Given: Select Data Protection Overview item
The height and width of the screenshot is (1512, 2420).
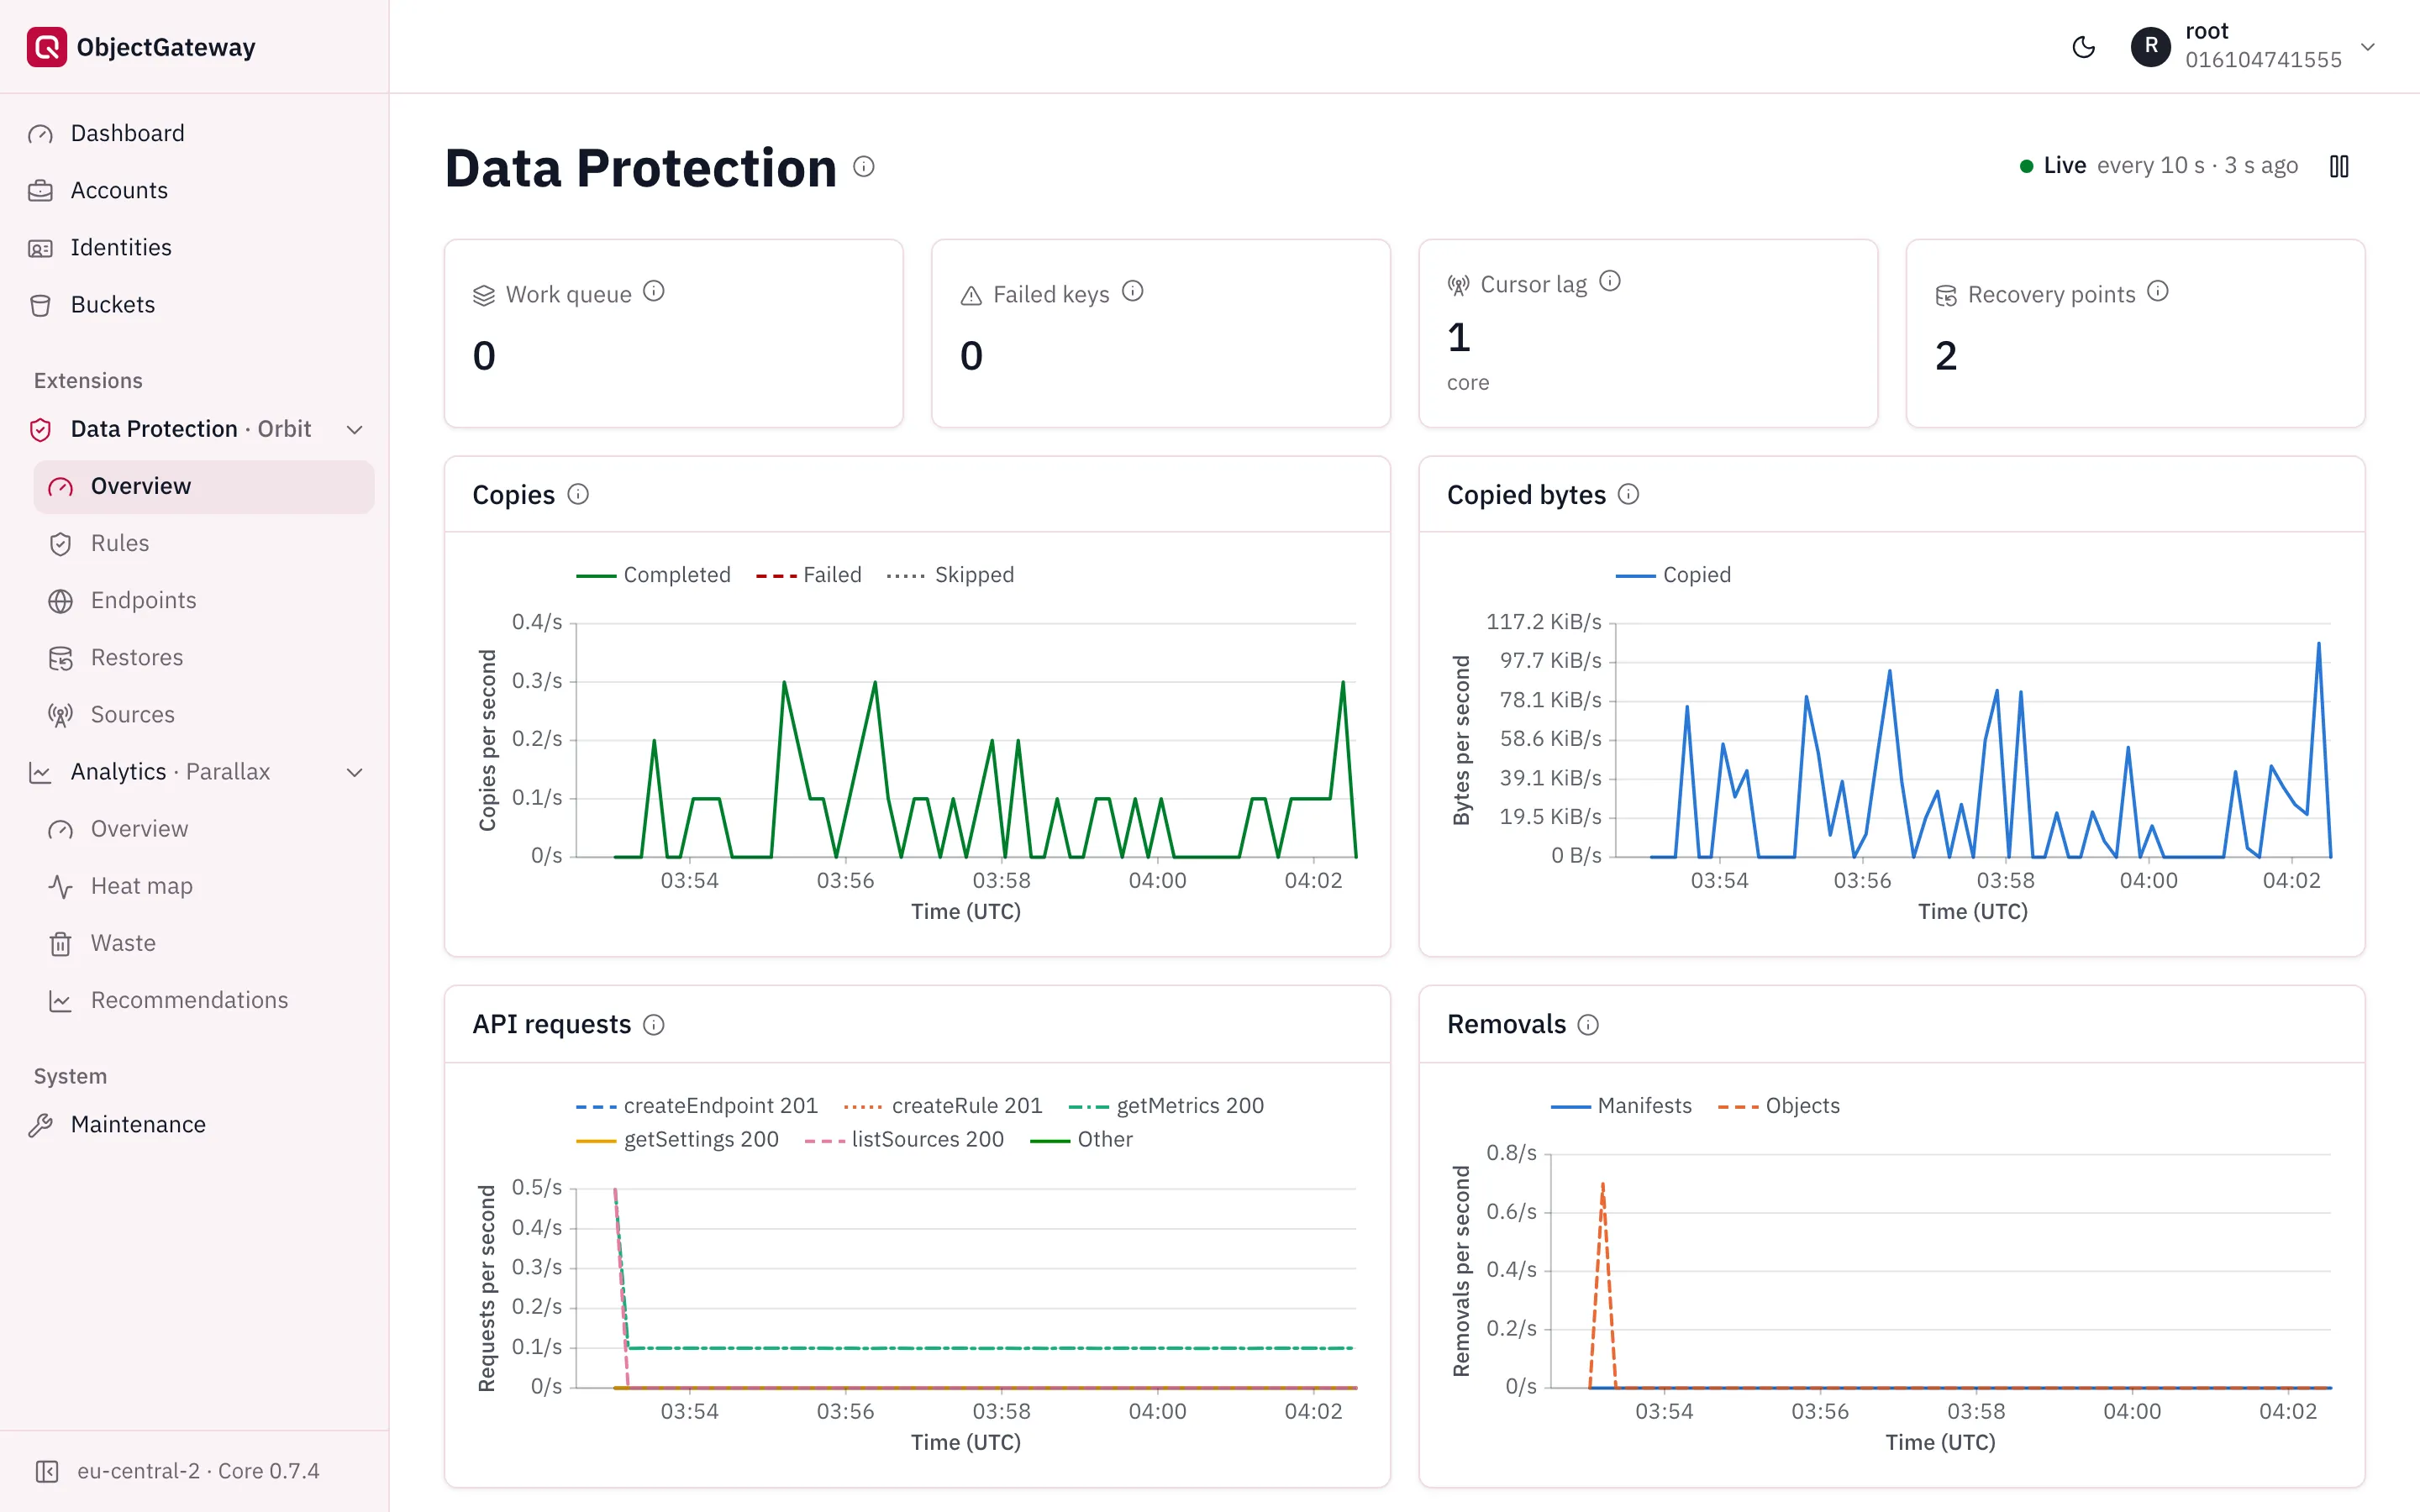Looking at the screenshot, I should pyautogui.click(x=204, y=486).
